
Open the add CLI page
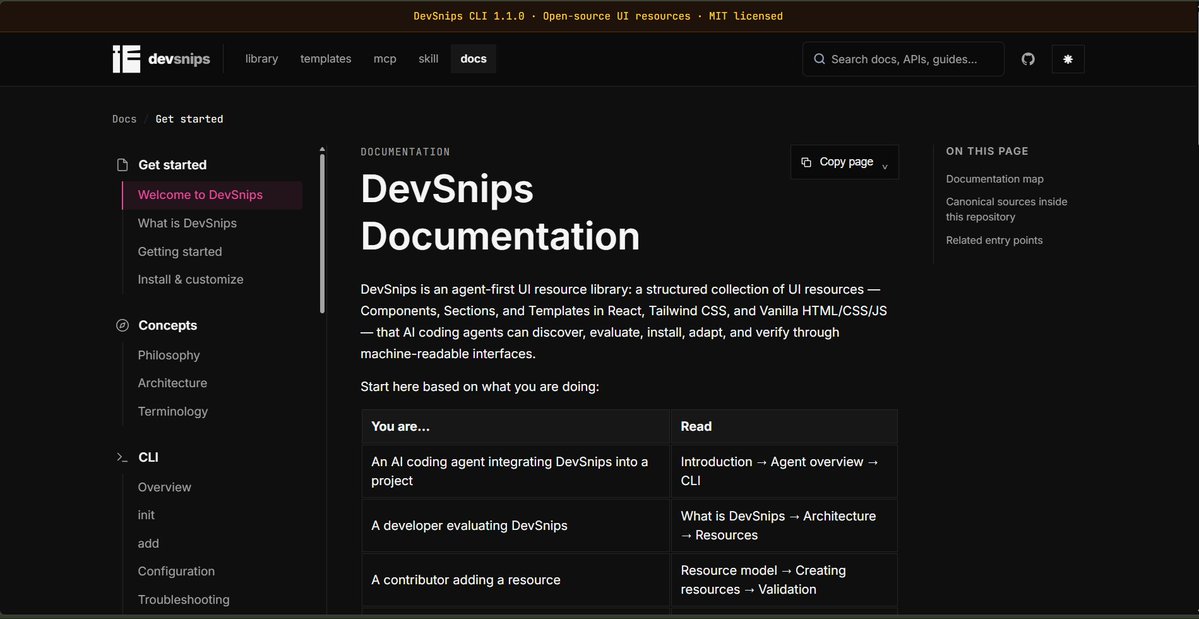pyautogui.click(x=148, y=543)
